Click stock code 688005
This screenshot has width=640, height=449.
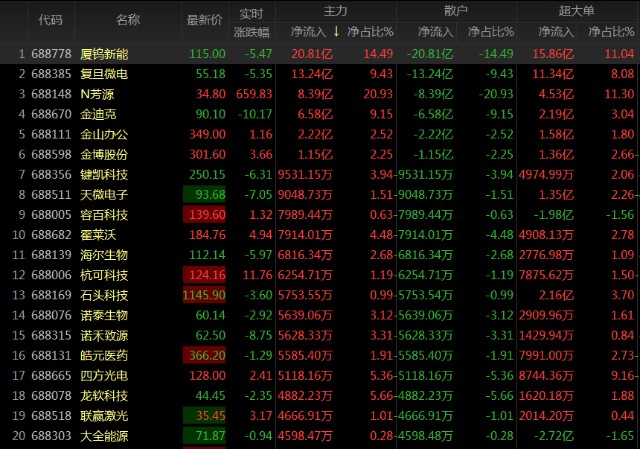pos(51,215)
